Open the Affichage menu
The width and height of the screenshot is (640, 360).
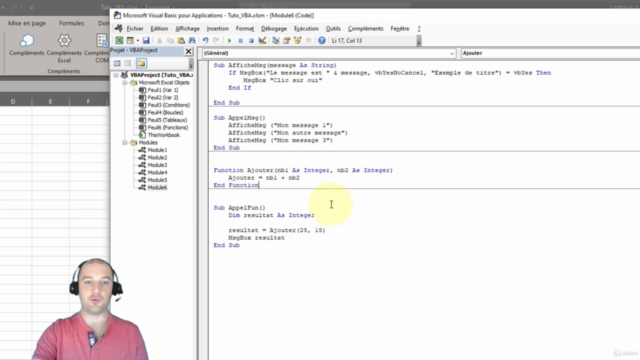pos(187,29)
